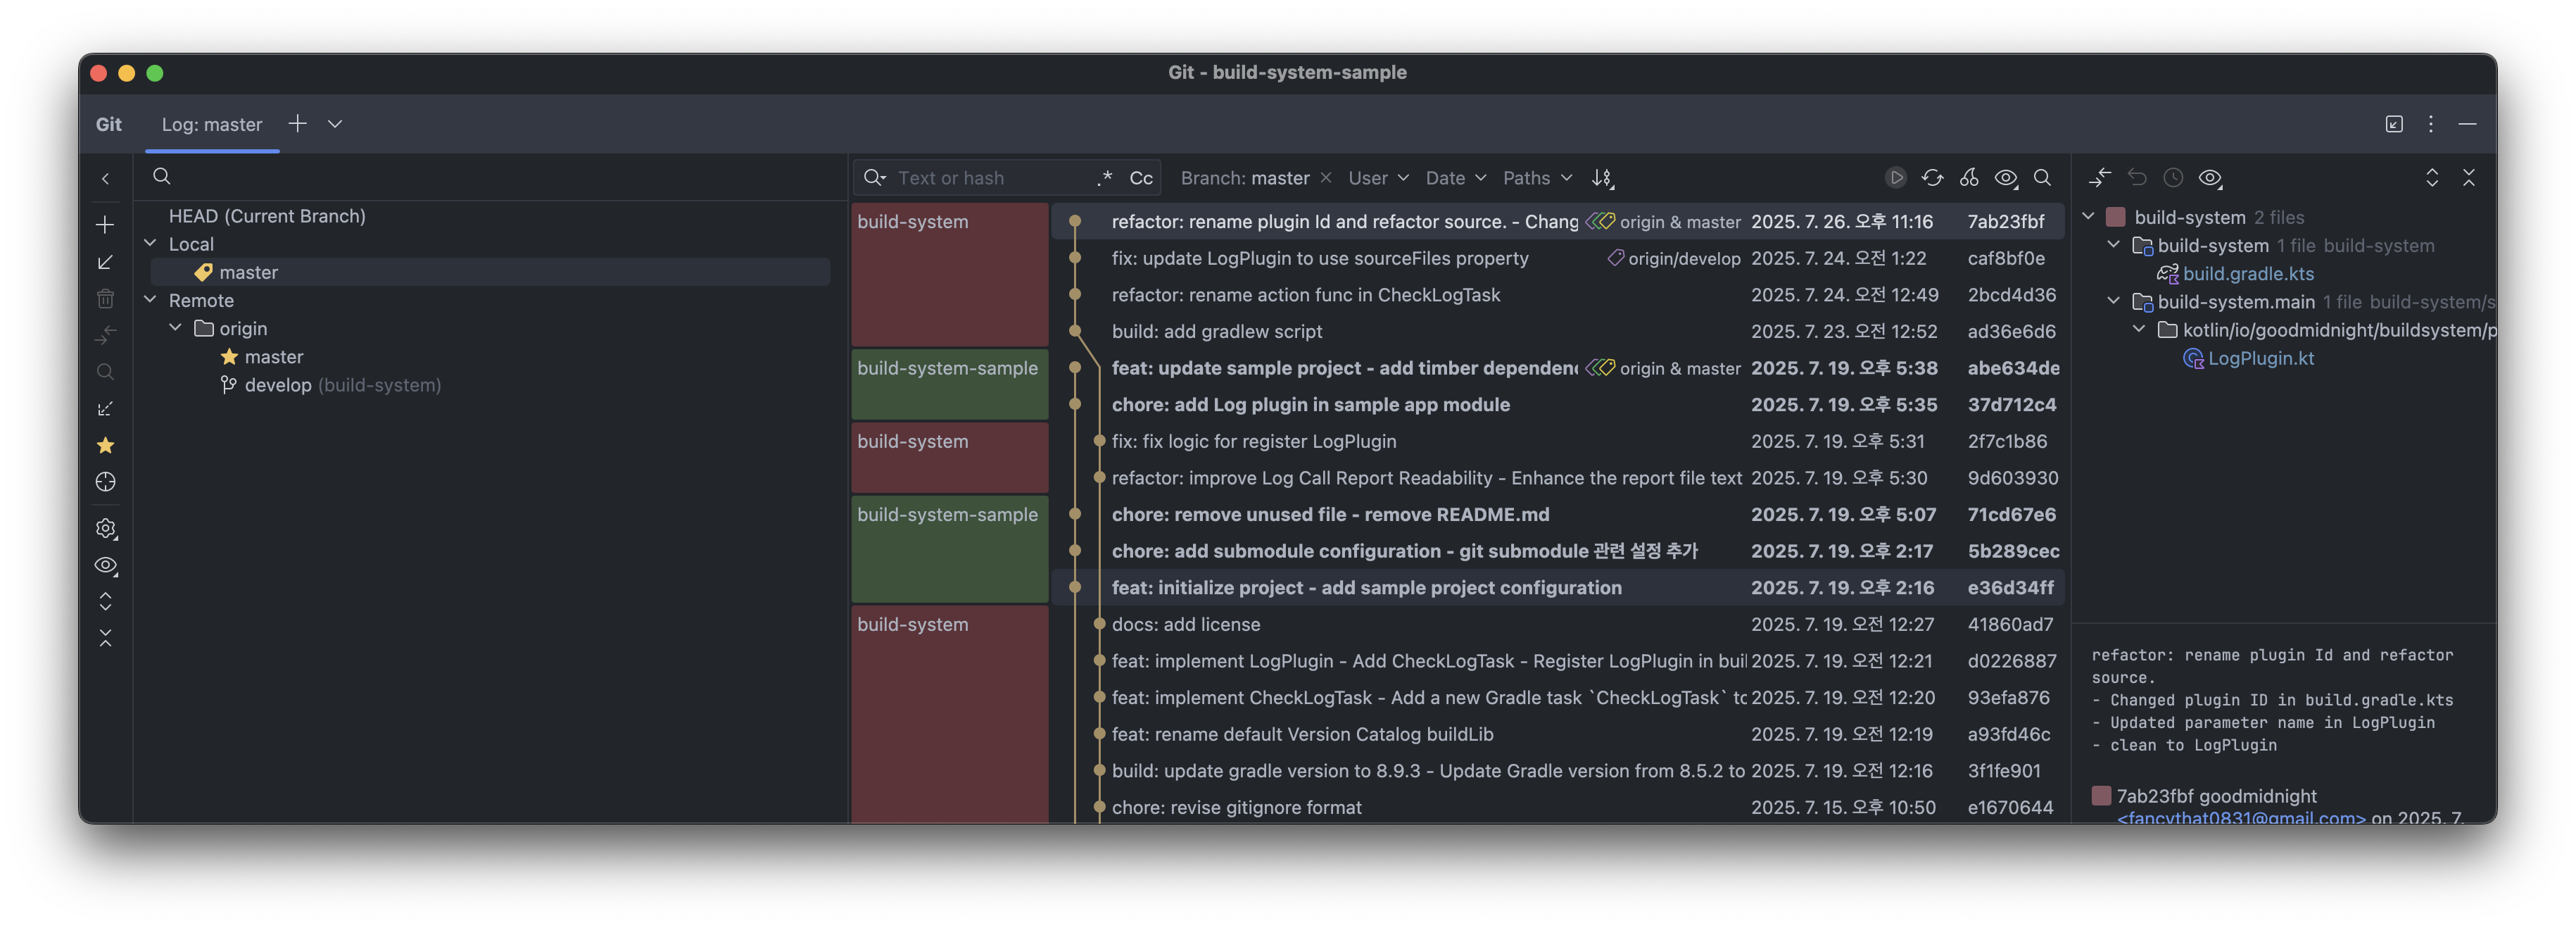Image resolution: width=2576 pixels, height=928 pixels.
Task: Open branches settings gear icon
Action: (x=105, y=528)
